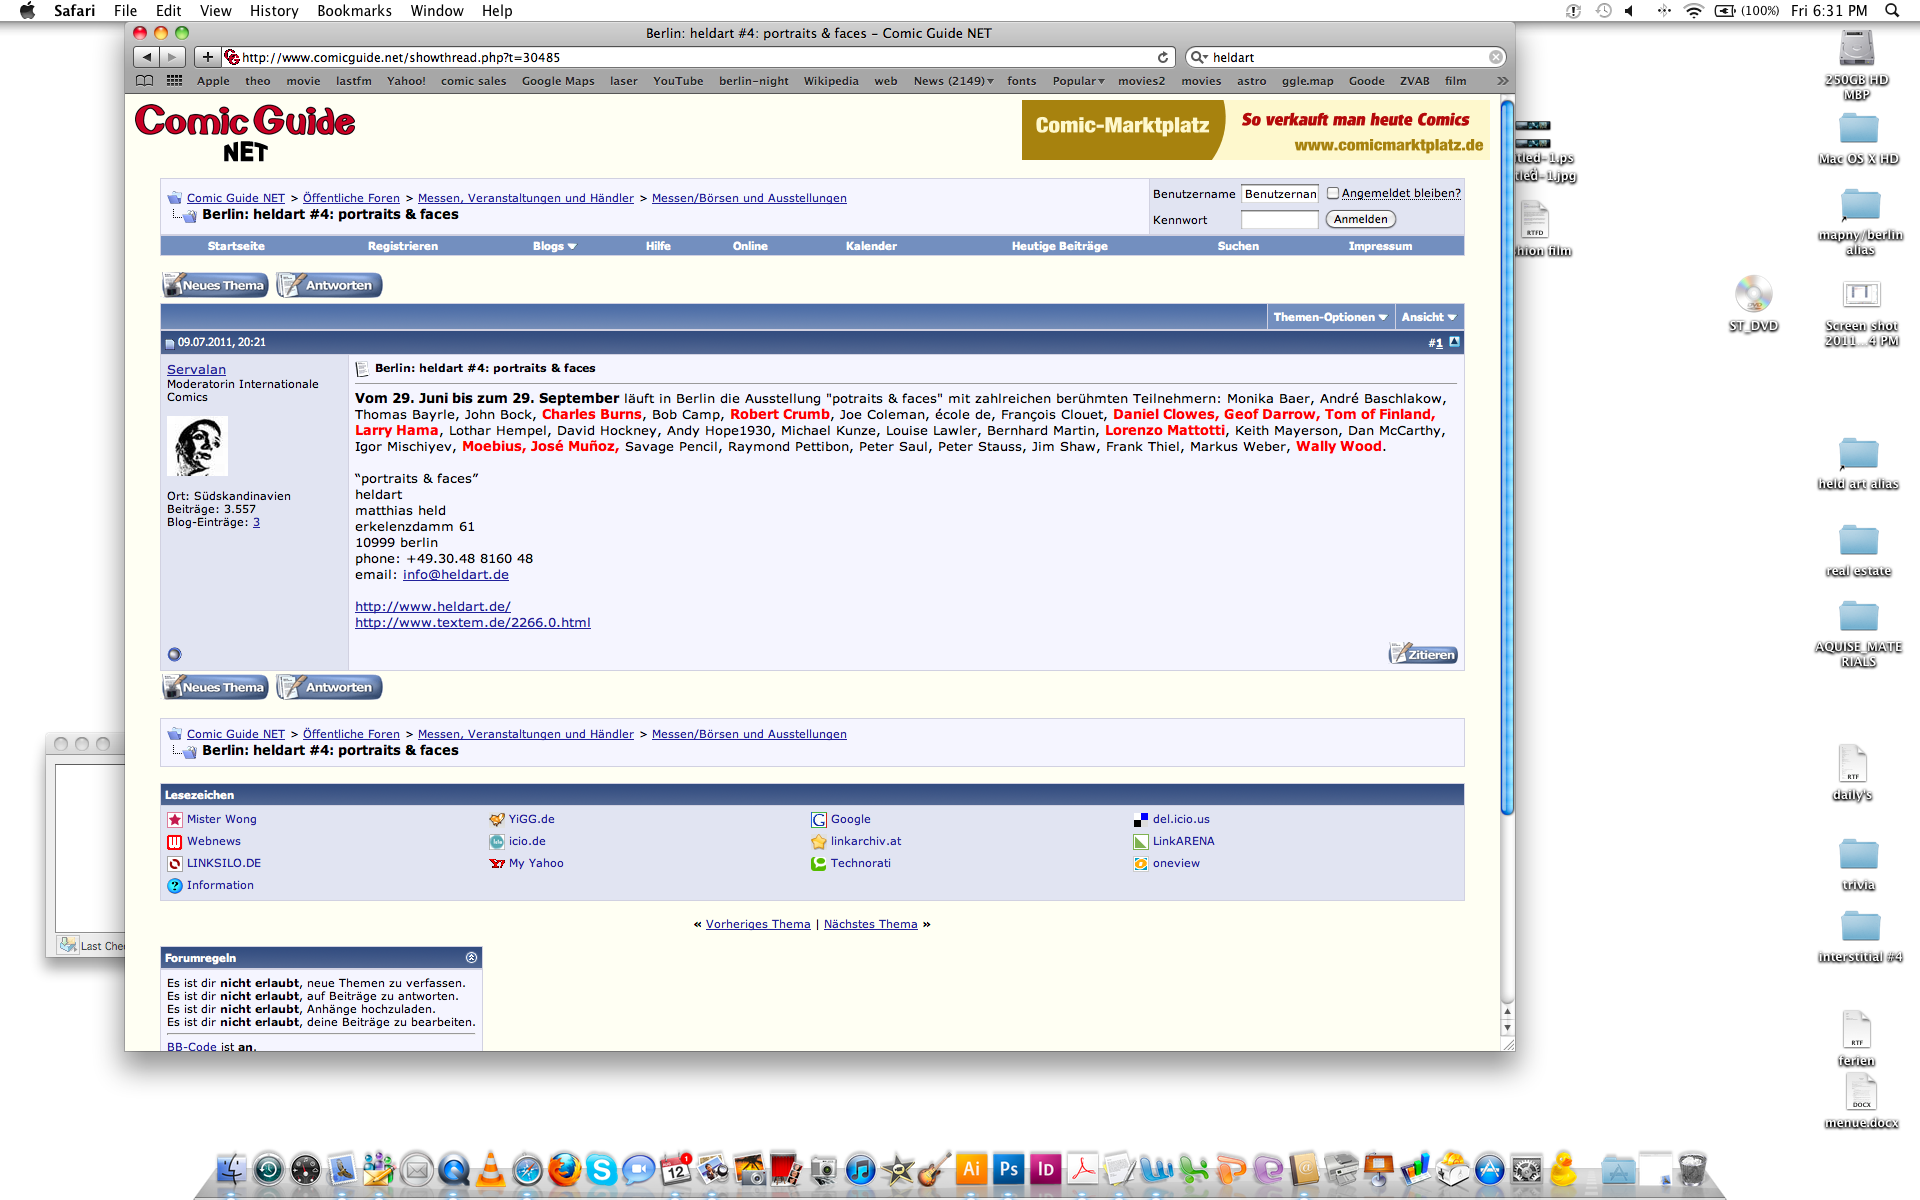Open the Wi-Fi status menu bar icon
The image size is (1920, 1200).
[1693, 11]
